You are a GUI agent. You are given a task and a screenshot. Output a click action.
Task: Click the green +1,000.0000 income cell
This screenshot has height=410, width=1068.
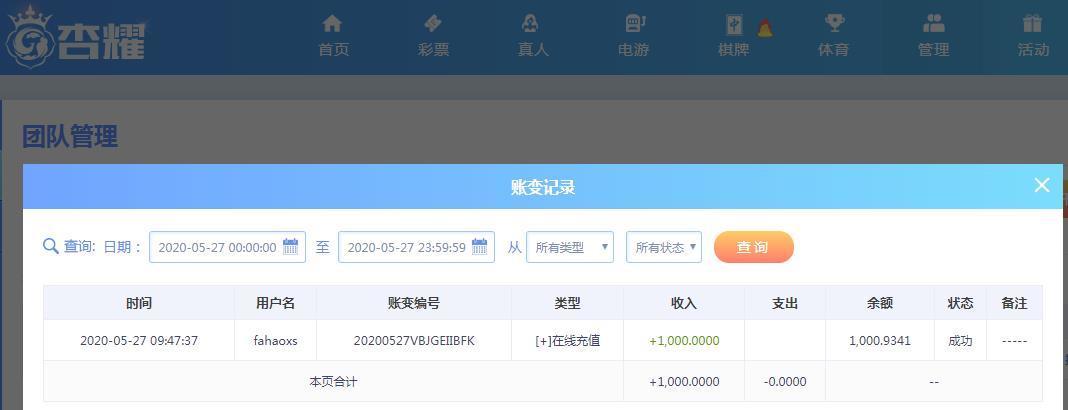[x=684, y=341]
